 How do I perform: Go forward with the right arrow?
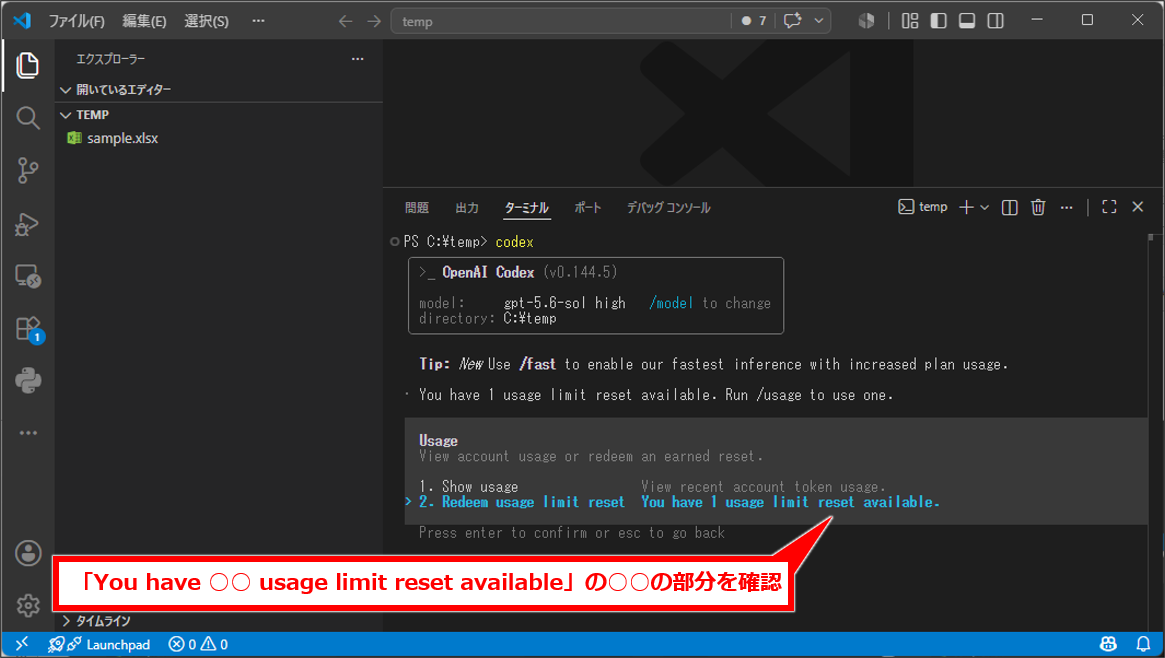tap(374, 21)
